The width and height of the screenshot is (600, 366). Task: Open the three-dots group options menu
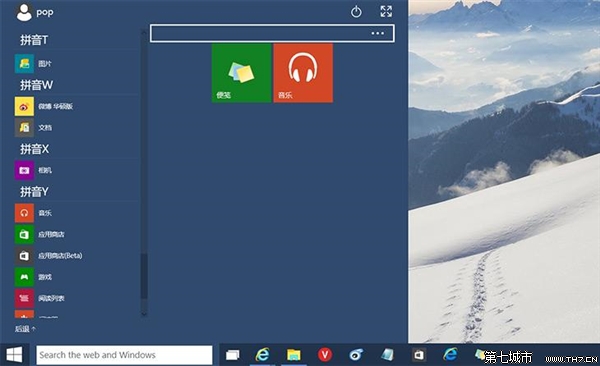point(377,33)
